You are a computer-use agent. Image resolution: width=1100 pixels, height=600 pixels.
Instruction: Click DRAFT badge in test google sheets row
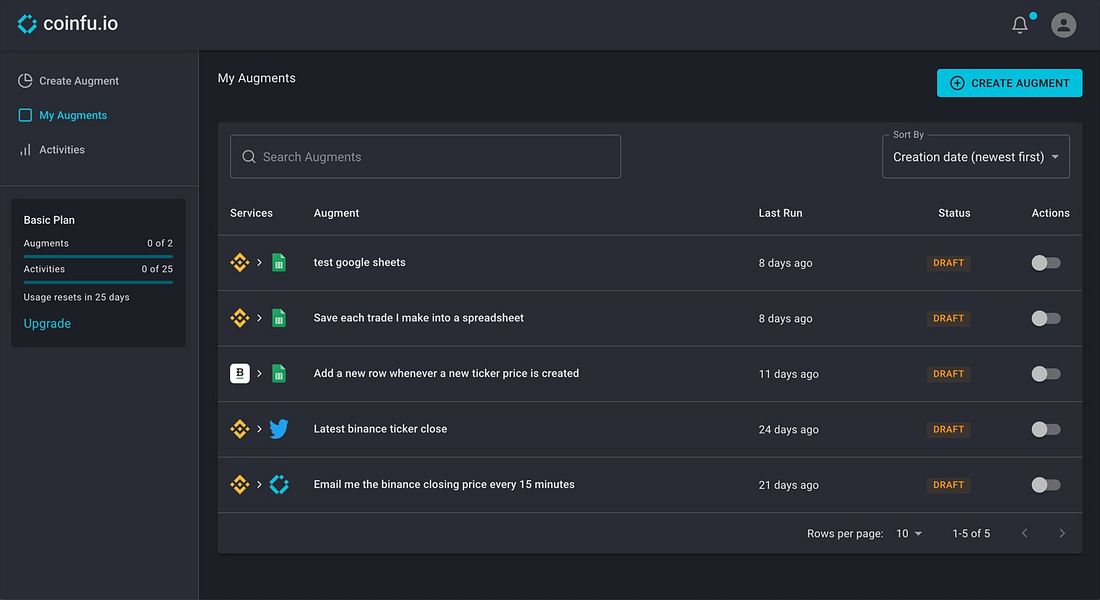(x=948, y=262)
